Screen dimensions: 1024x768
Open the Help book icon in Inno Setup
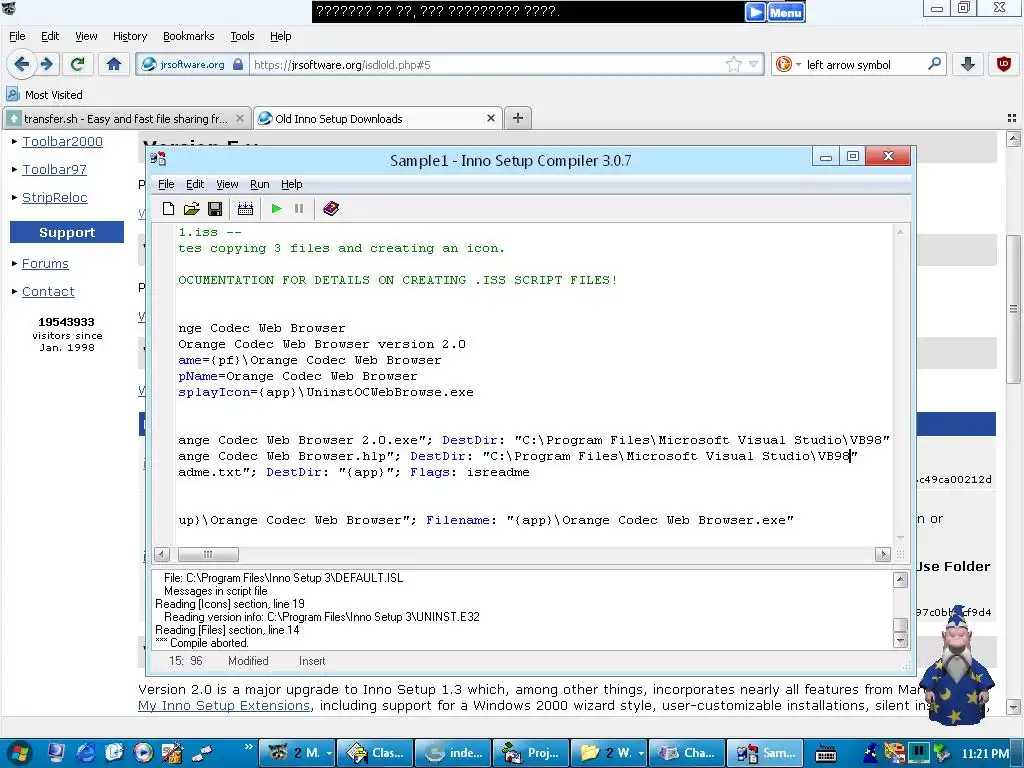[331, 209]
